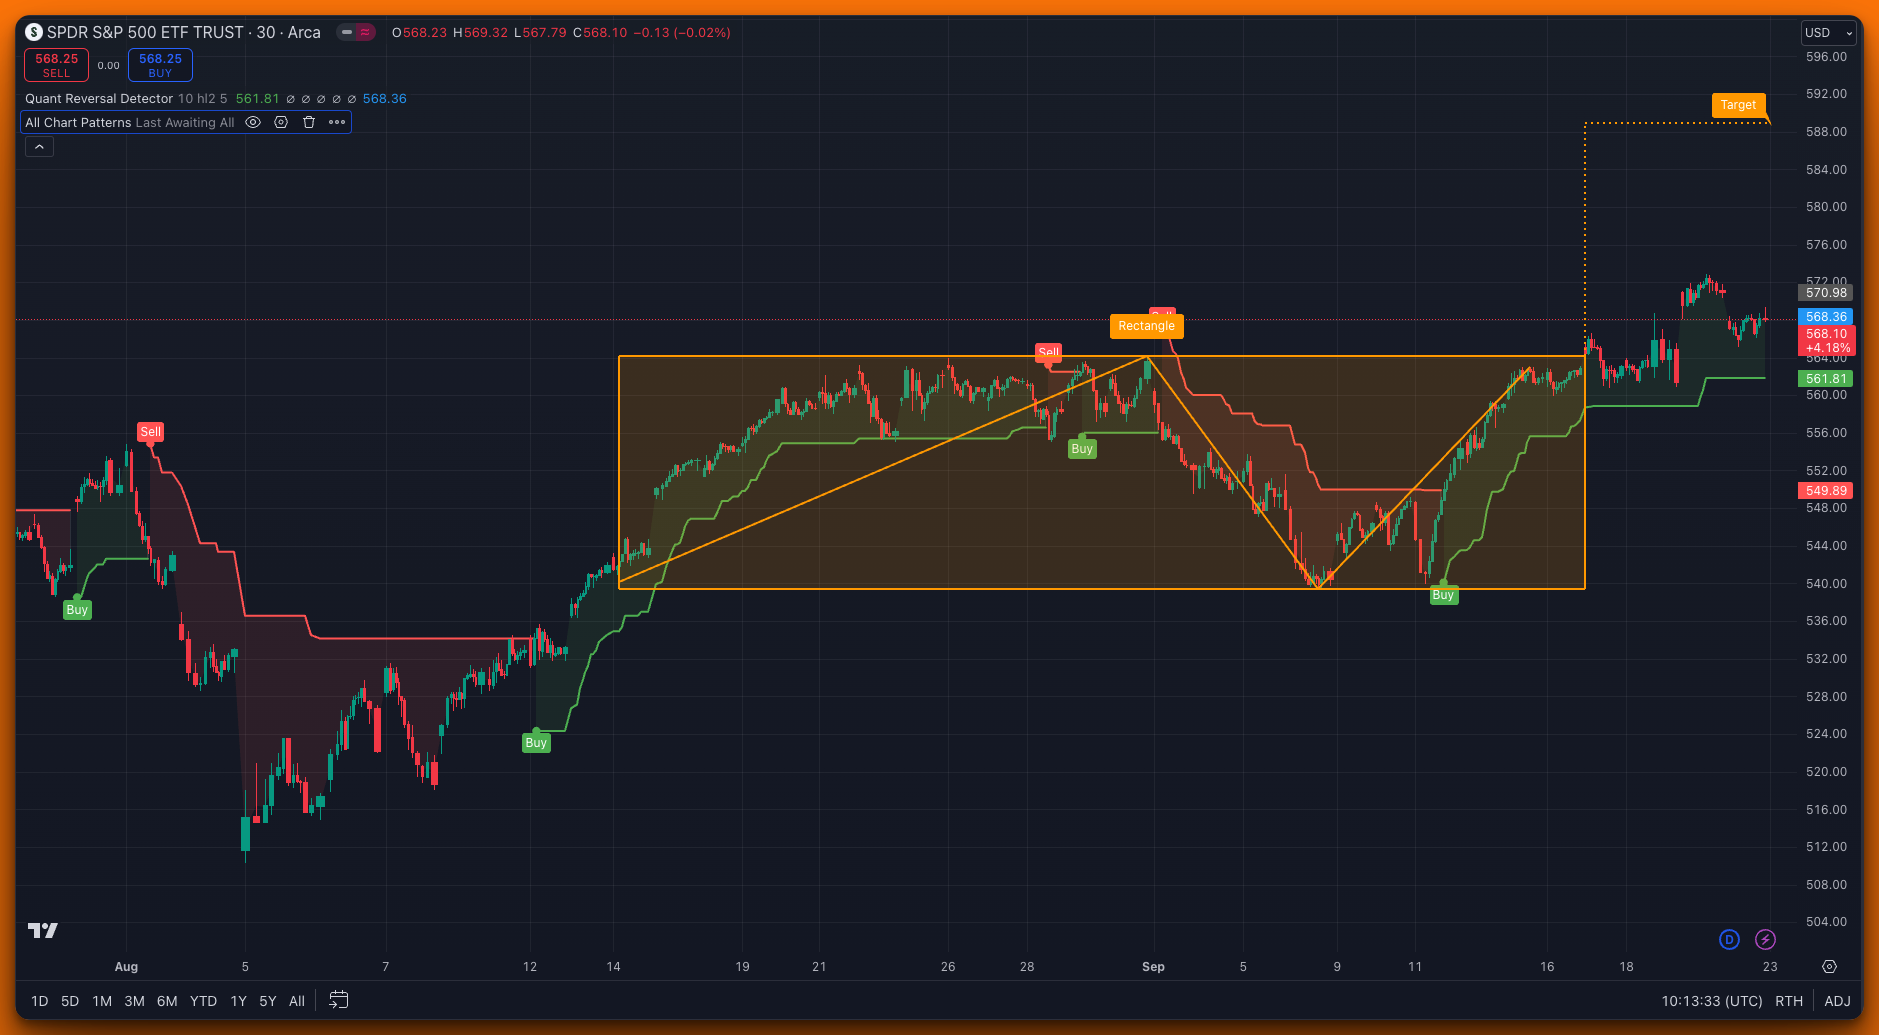Click the SPDR symbol logo icon
The image size is (1879, 1035).
click(34, 32)
